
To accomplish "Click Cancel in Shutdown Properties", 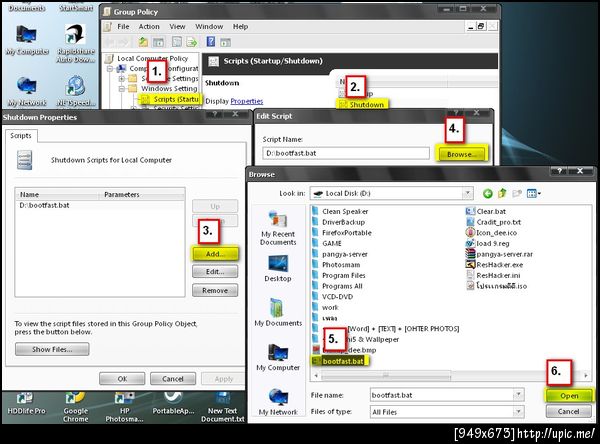I will 173,379.
